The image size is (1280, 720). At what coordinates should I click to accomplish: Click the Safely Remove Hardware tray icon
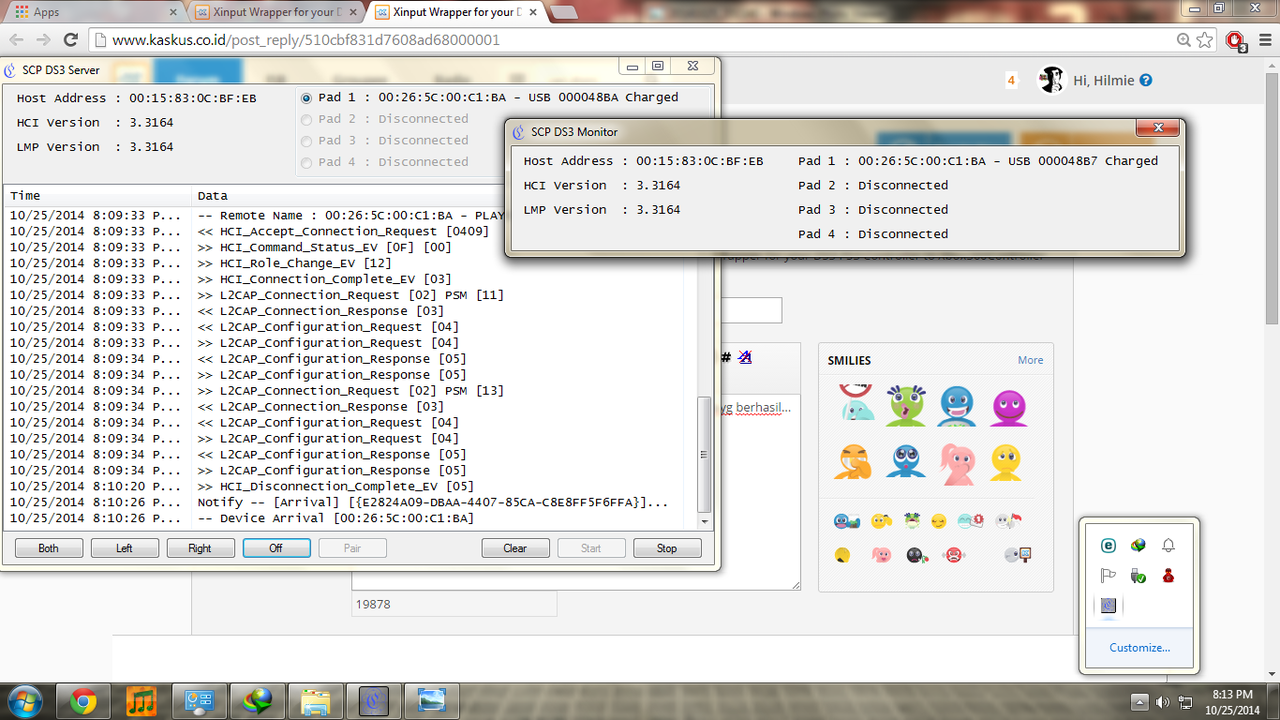coord(1138,575)
